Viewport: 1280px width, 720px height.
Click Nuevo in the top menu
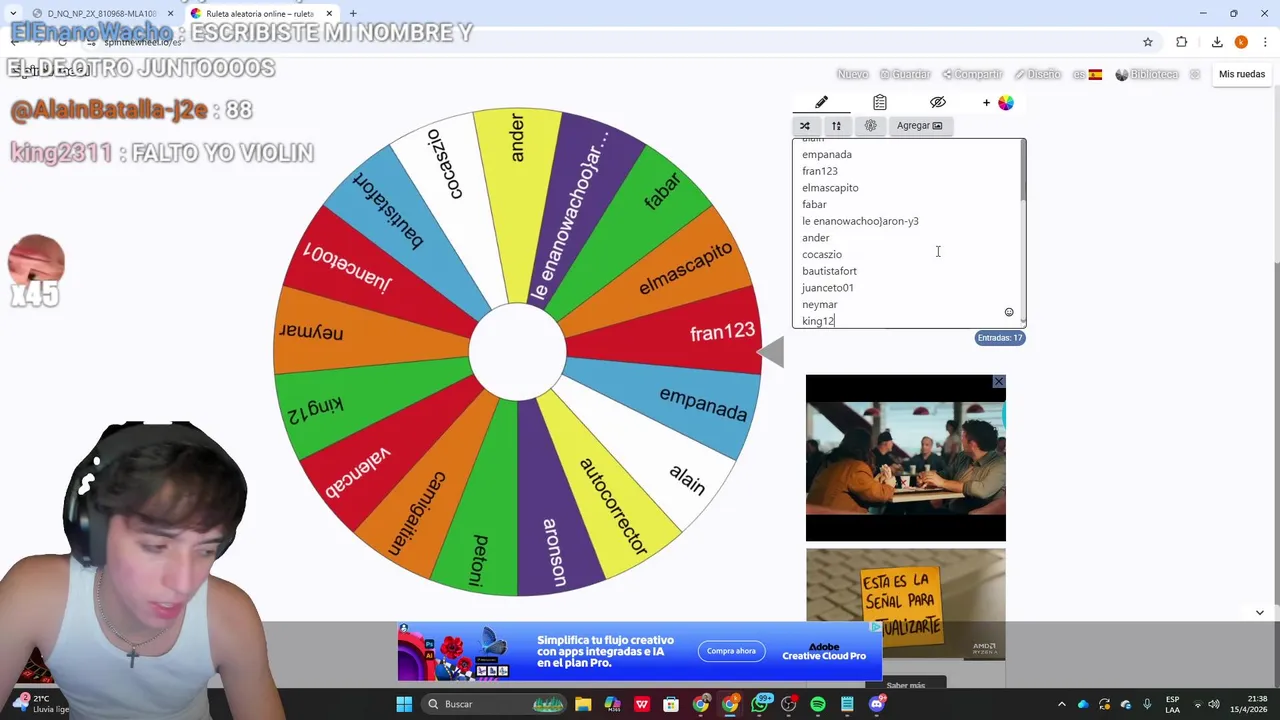852,74
